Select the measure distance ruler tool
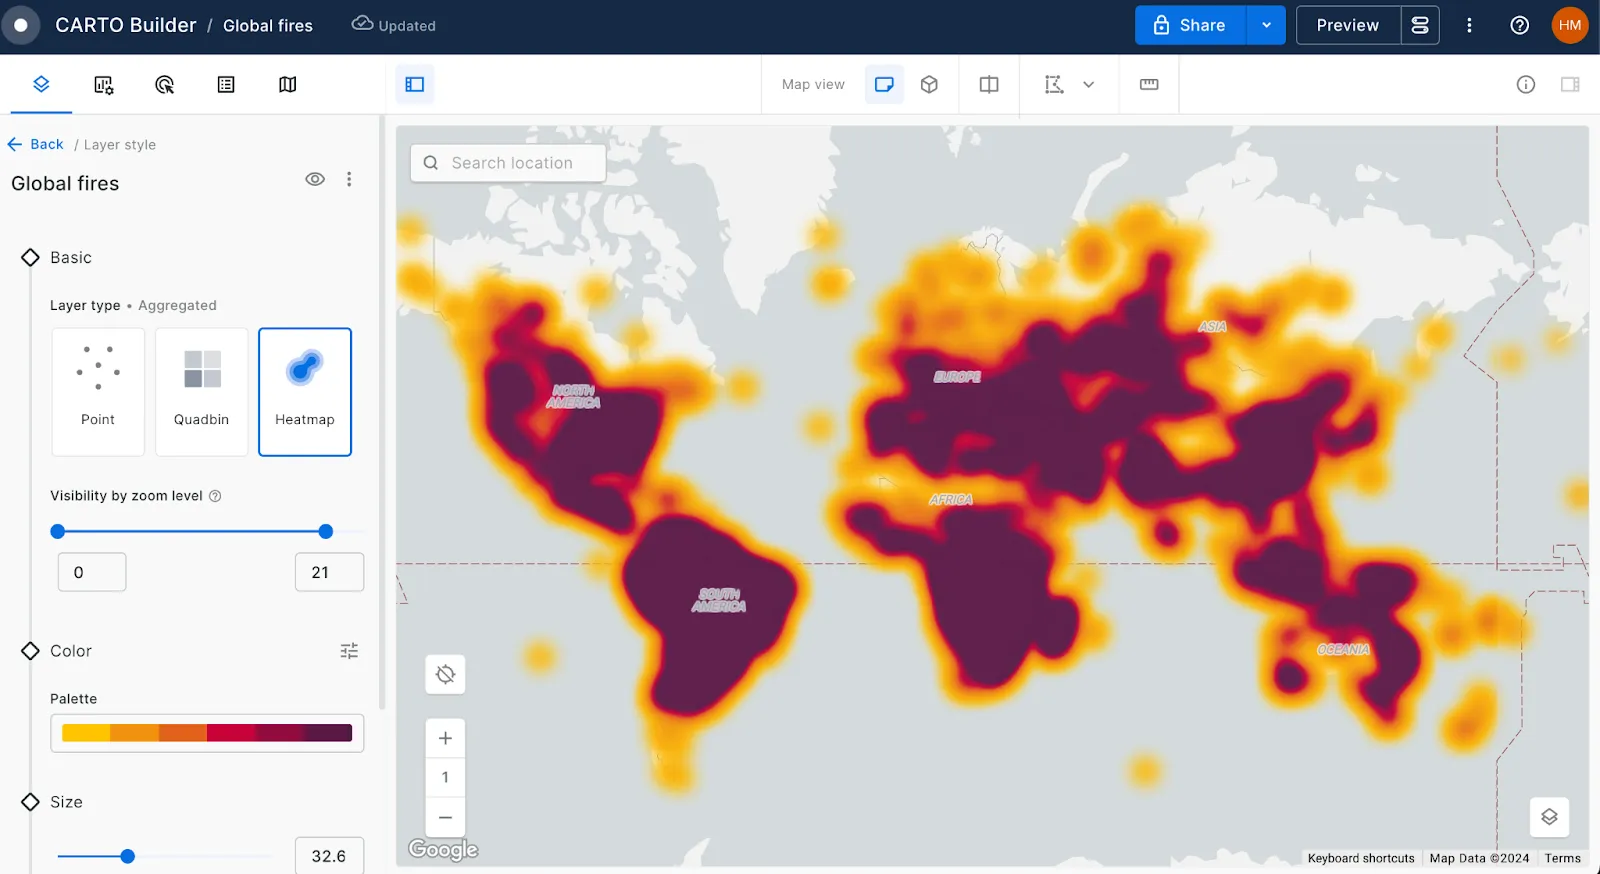 (x=1149, y=85)
